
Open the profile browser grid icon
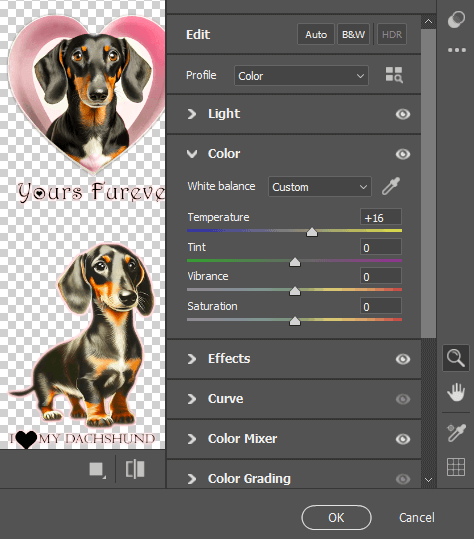tap(394, 75)
